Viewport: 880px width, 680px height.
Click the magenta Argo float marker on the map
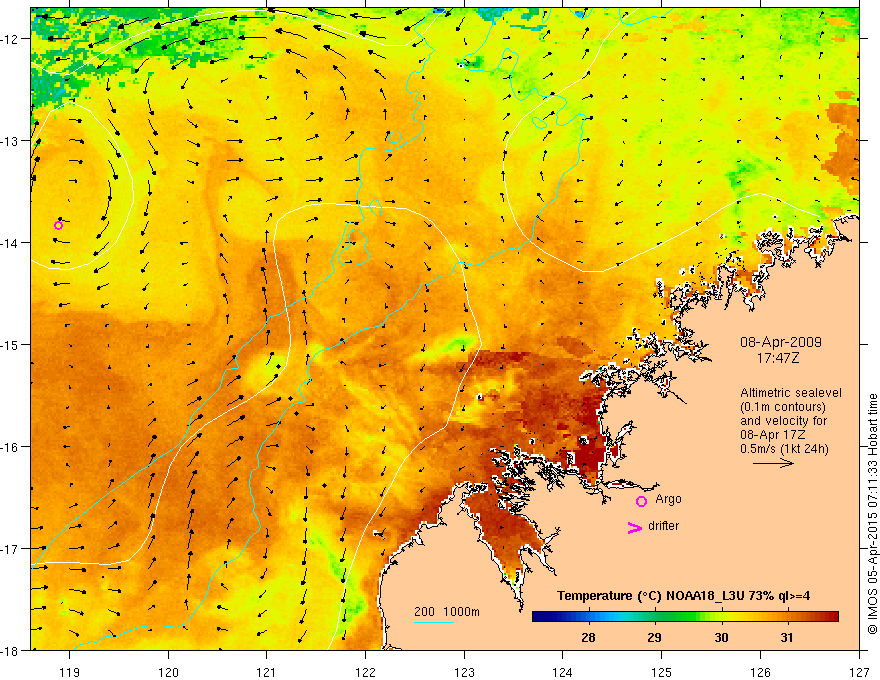[58, 226]
